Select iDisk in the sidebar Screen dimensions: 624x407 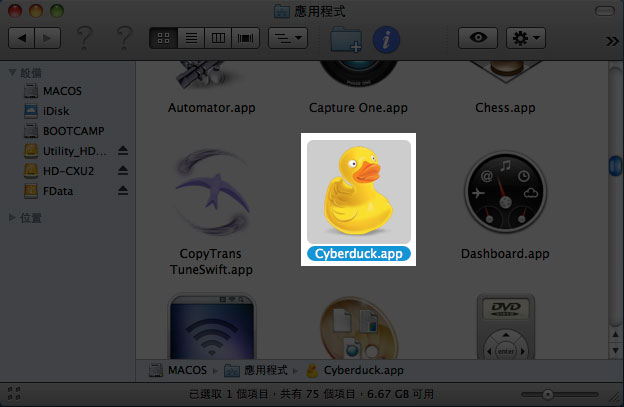(56, 111)
